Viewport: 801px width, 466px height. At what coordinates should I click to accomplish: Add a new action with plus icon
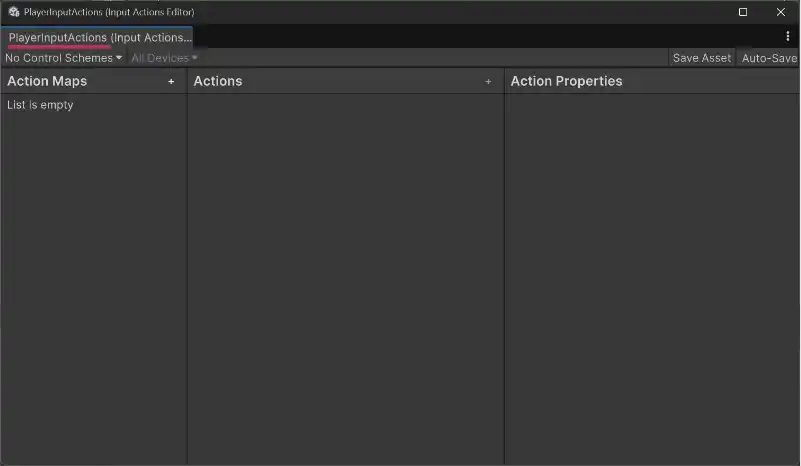pyautogui.click(x=488, y=82)
